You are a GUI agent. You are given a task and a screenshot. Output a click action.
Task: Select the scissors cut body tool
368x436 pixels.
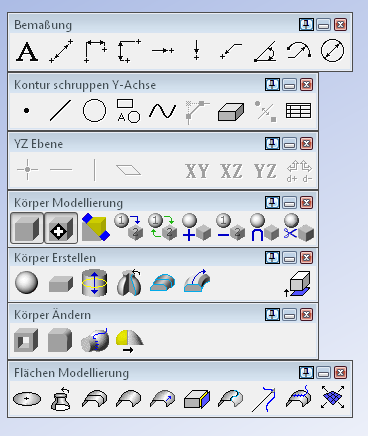(x=299, y=227)
